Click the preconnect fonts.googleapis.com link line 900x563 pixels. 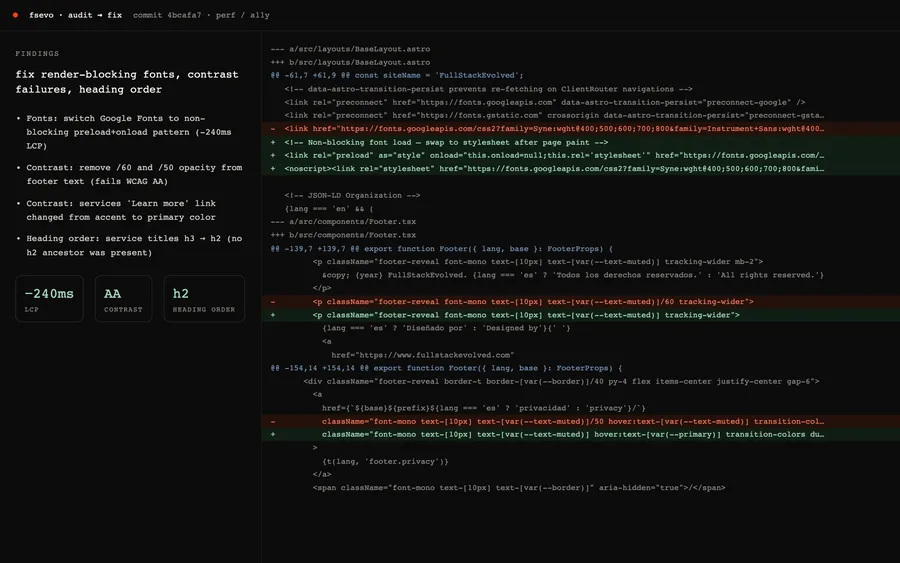[x=545, y=102]
